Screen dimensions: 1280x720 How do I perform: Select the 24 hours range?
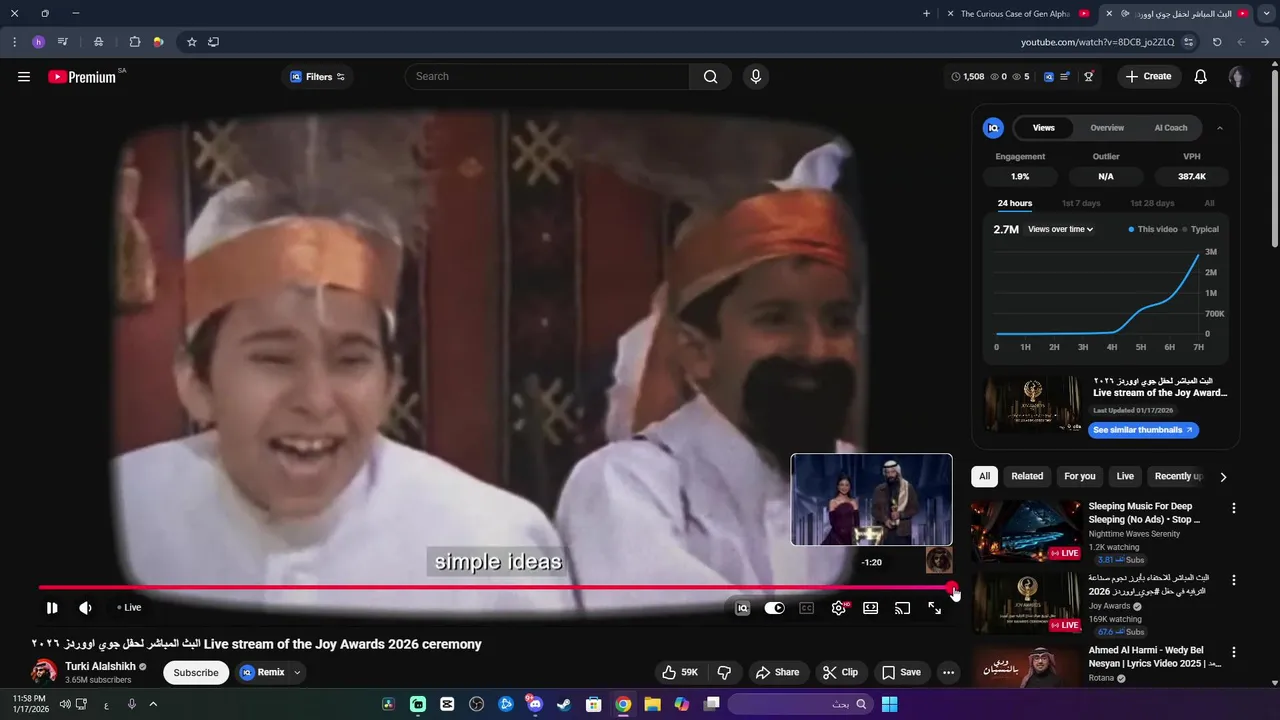coord(1014,204)
